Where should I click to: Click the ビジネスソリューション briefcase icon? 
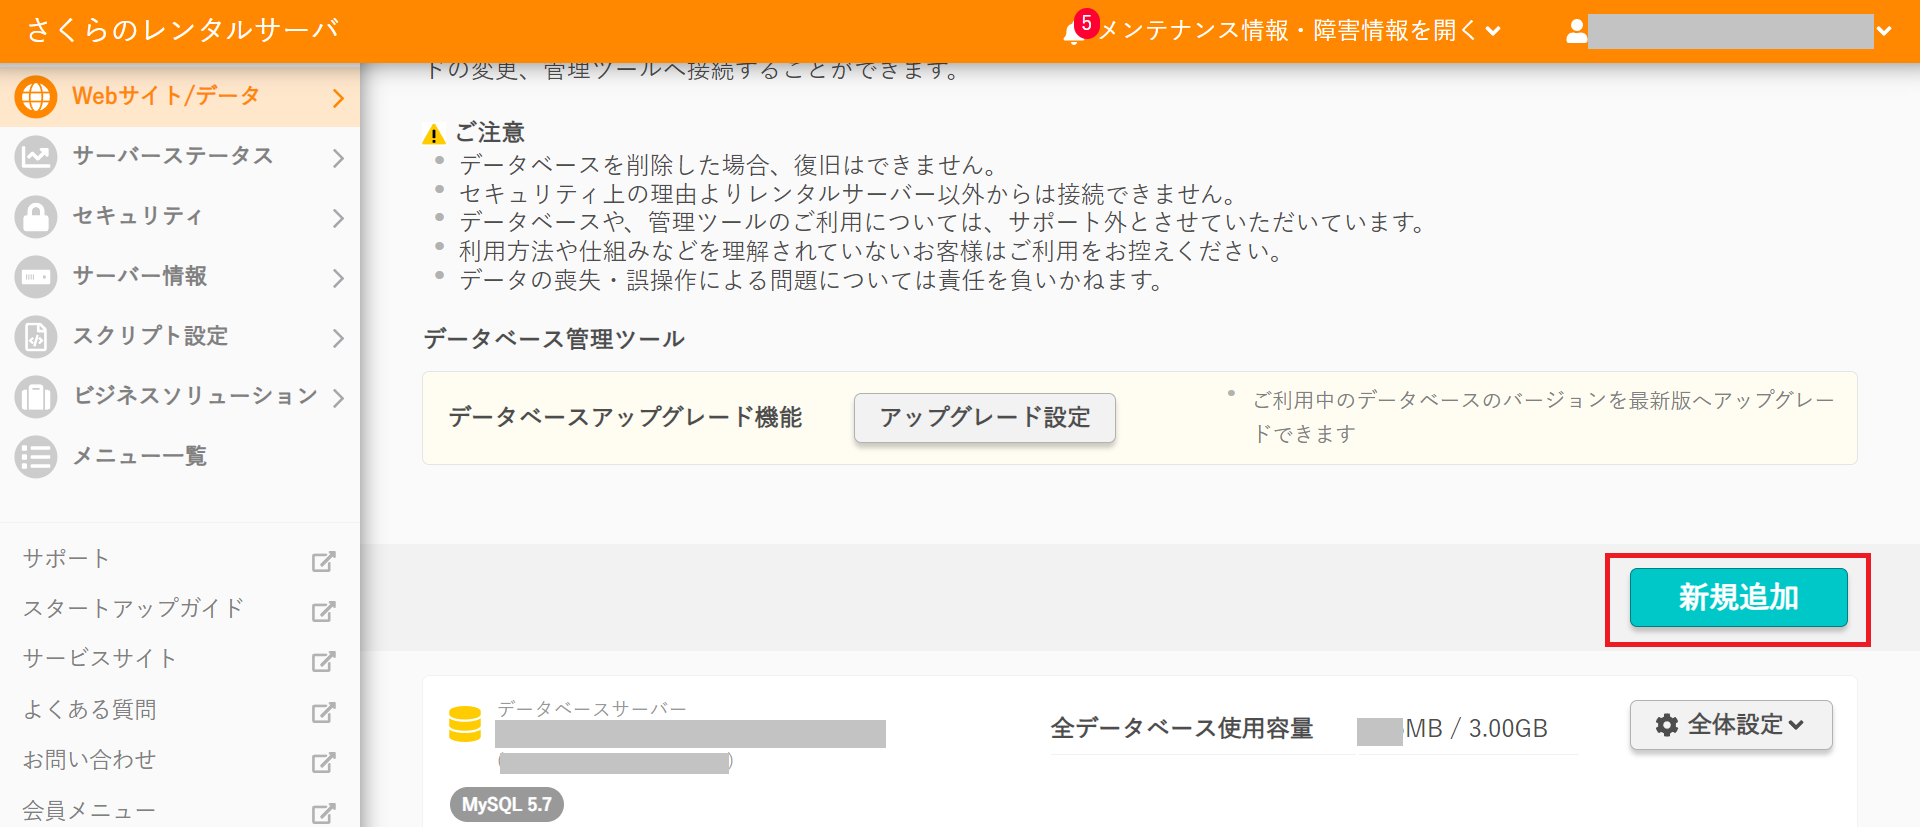pyautogui.click(x=36, y=397)
